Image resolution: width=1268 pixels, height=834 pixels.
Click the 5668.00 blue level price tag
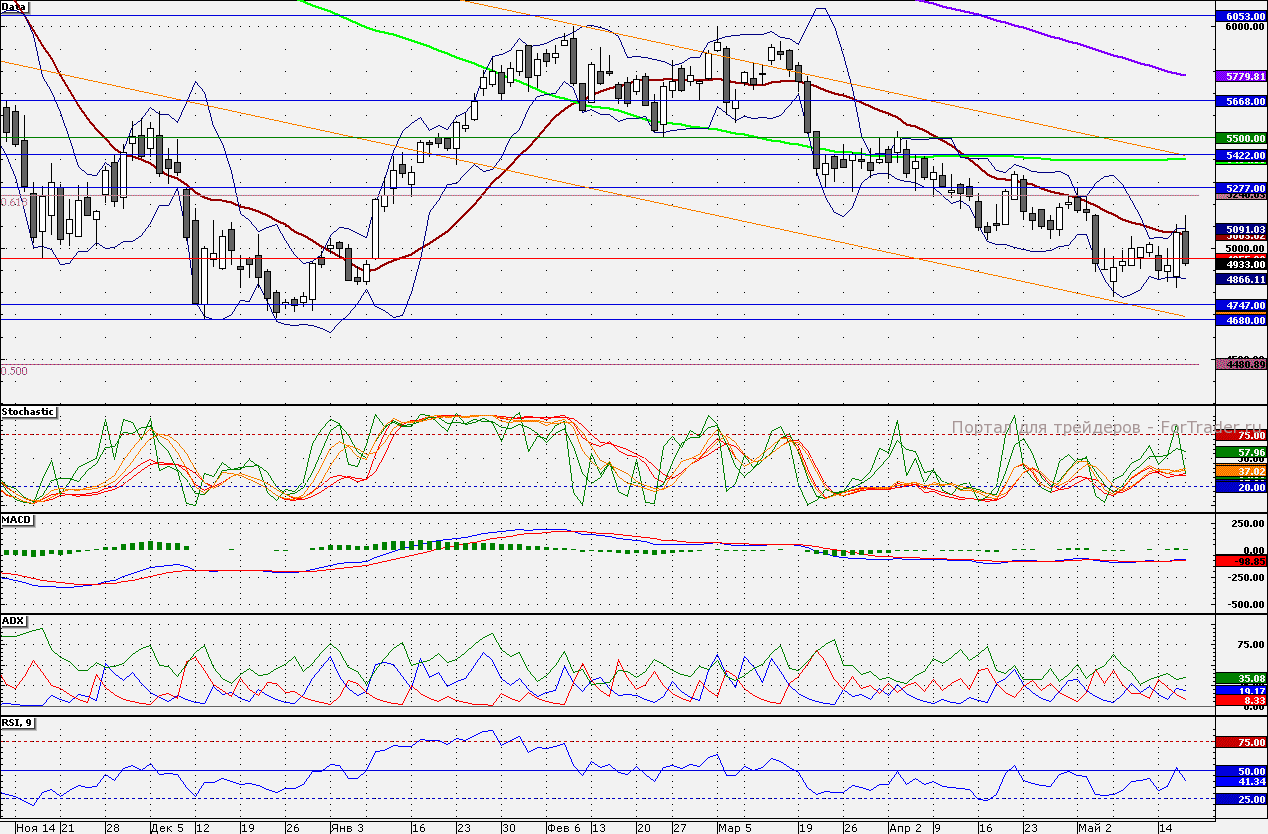1240,101
